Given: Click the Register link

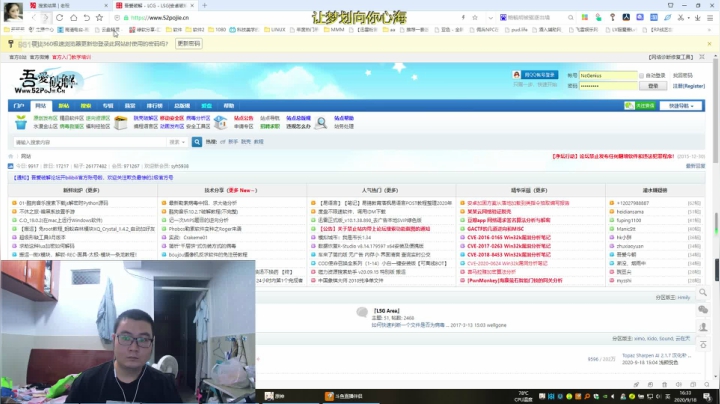Looking at the screenshot, I should [688, 86].
